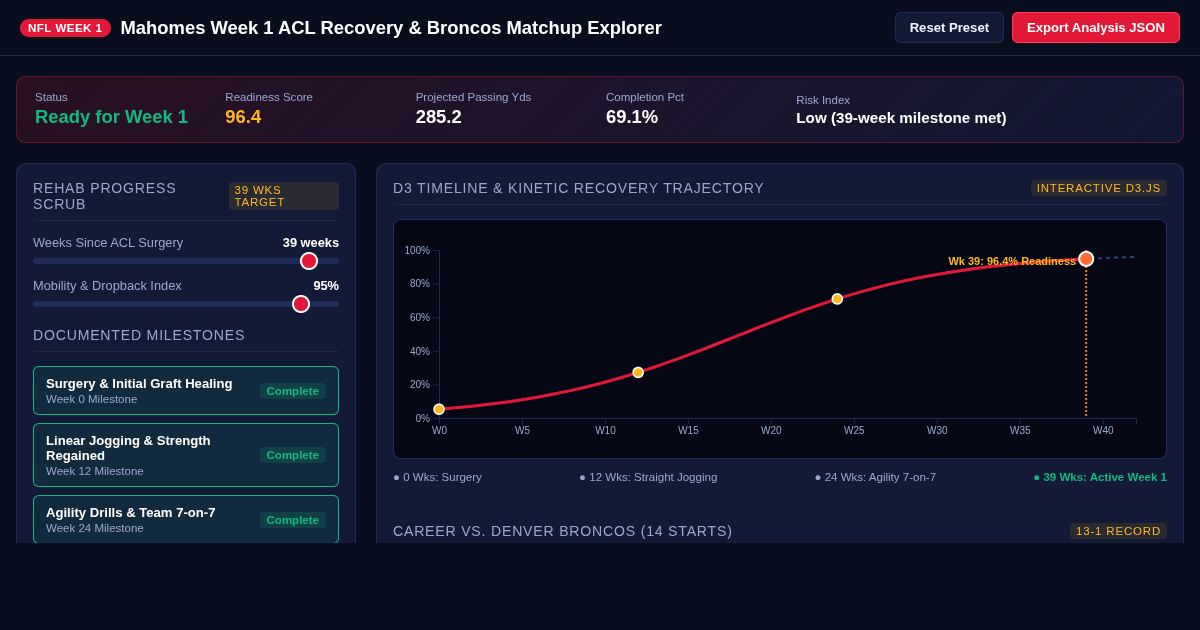Click Complete badge on Surgery milestone
The width and height of the screenshot is (1200, 630).
[x=293, y=391]
